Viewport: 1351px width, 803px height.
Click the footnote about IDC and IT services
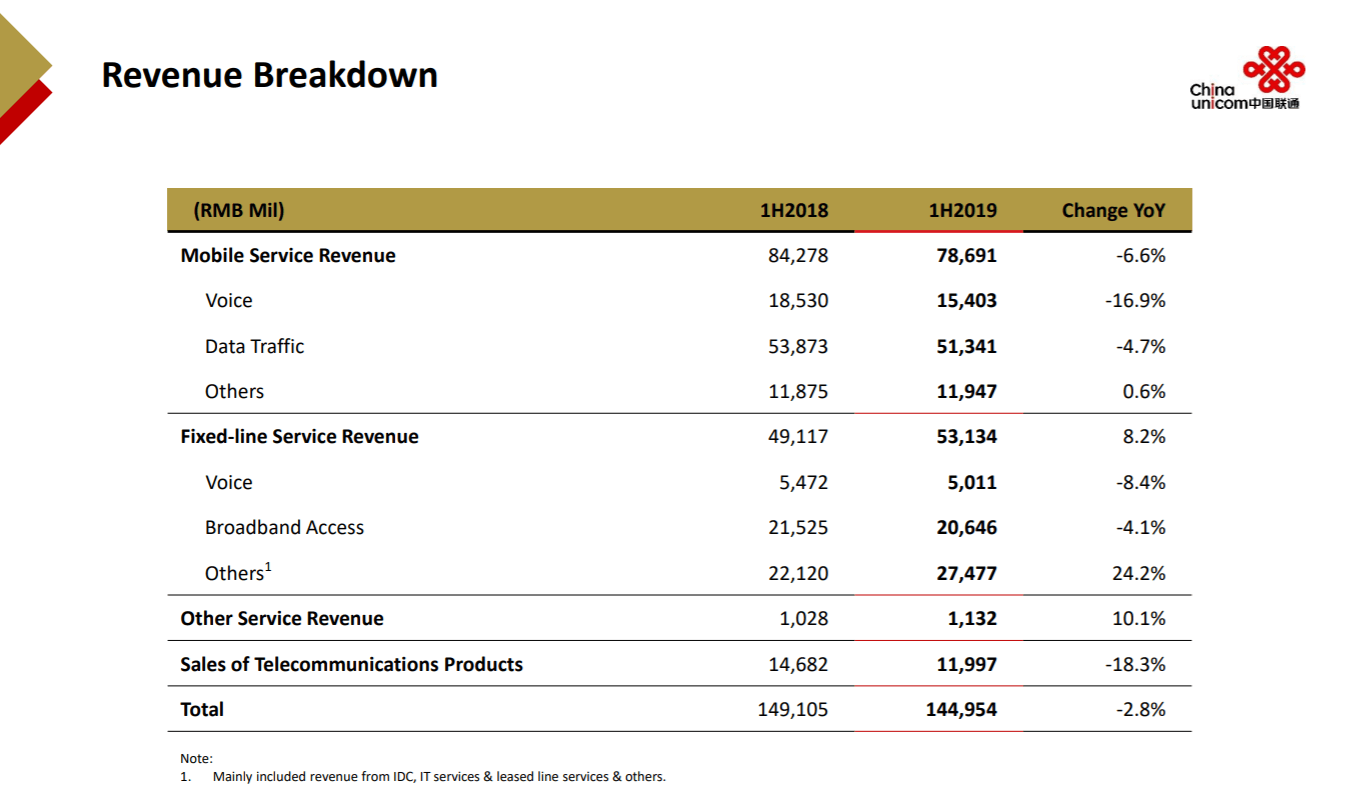438,776
